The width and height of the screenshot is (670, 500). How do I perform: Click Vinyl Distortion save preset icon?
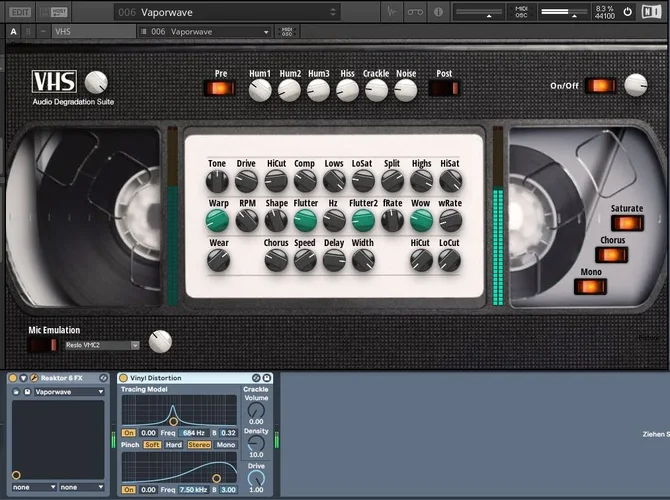coord(267,378)
